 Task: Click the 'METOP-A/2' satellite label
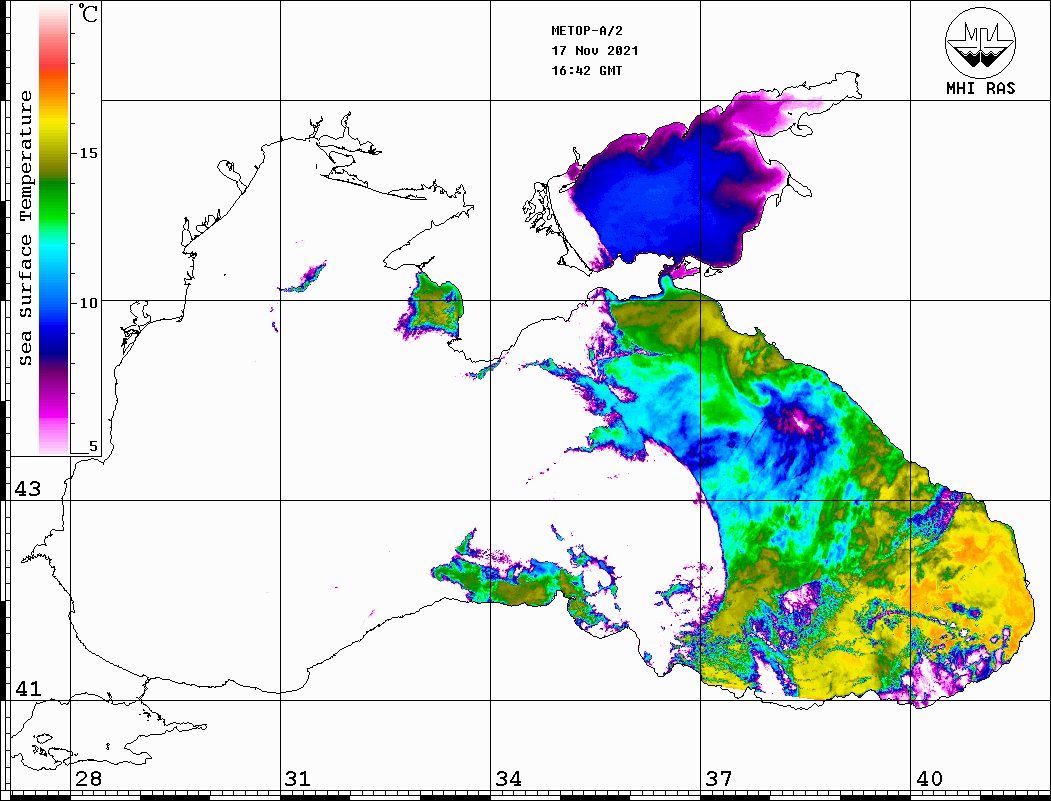tap(586, 31)
